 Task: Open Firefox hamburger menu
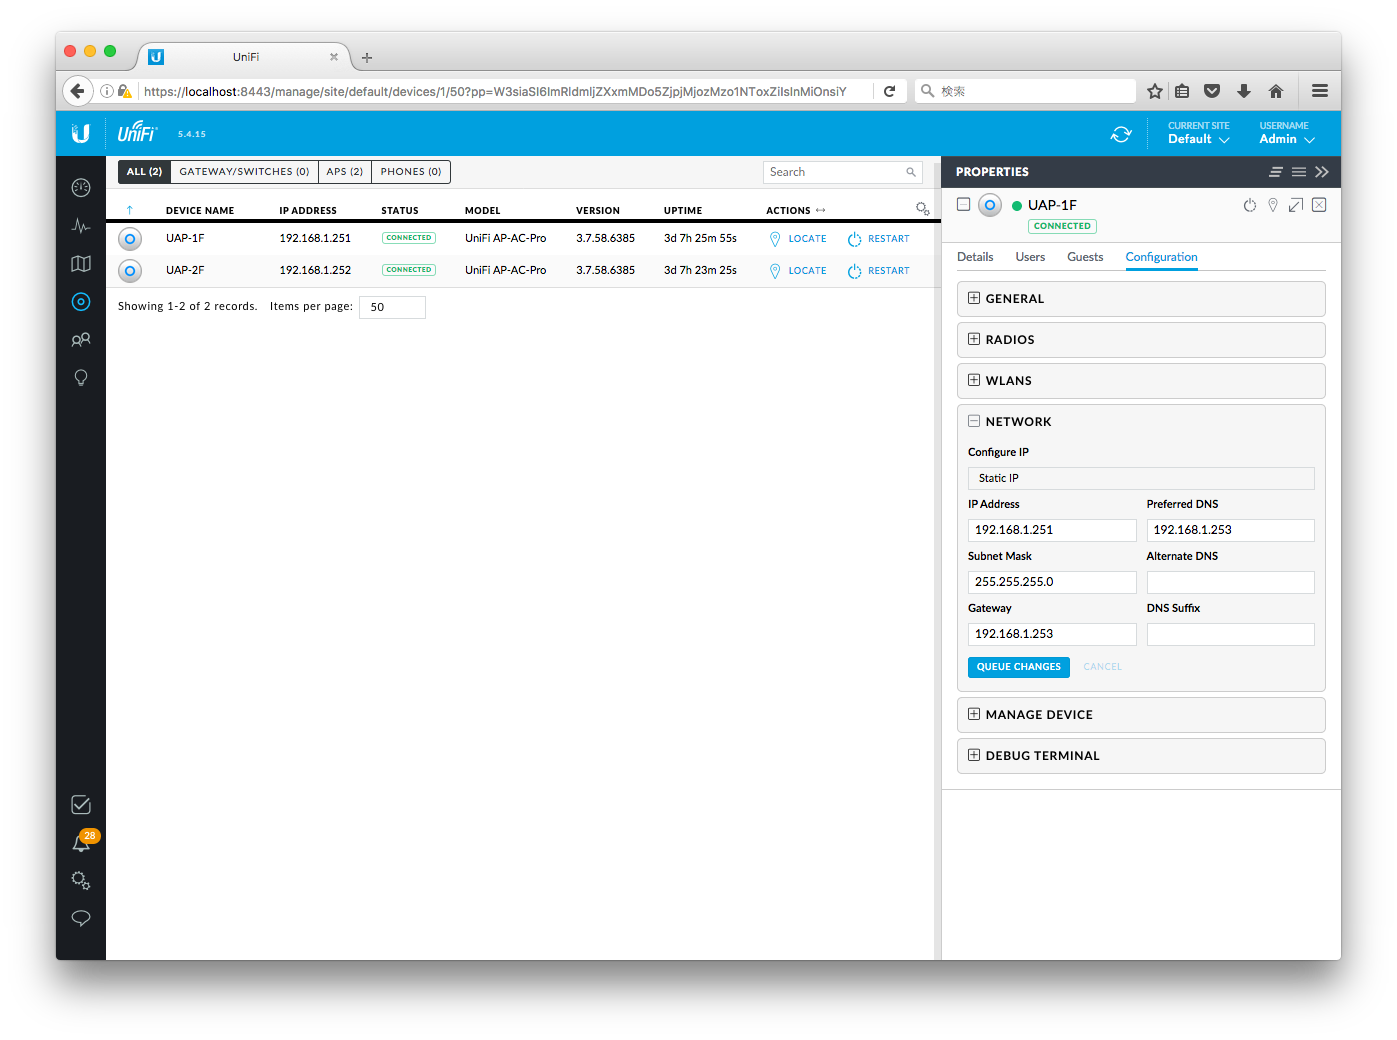click(1320, 91)
